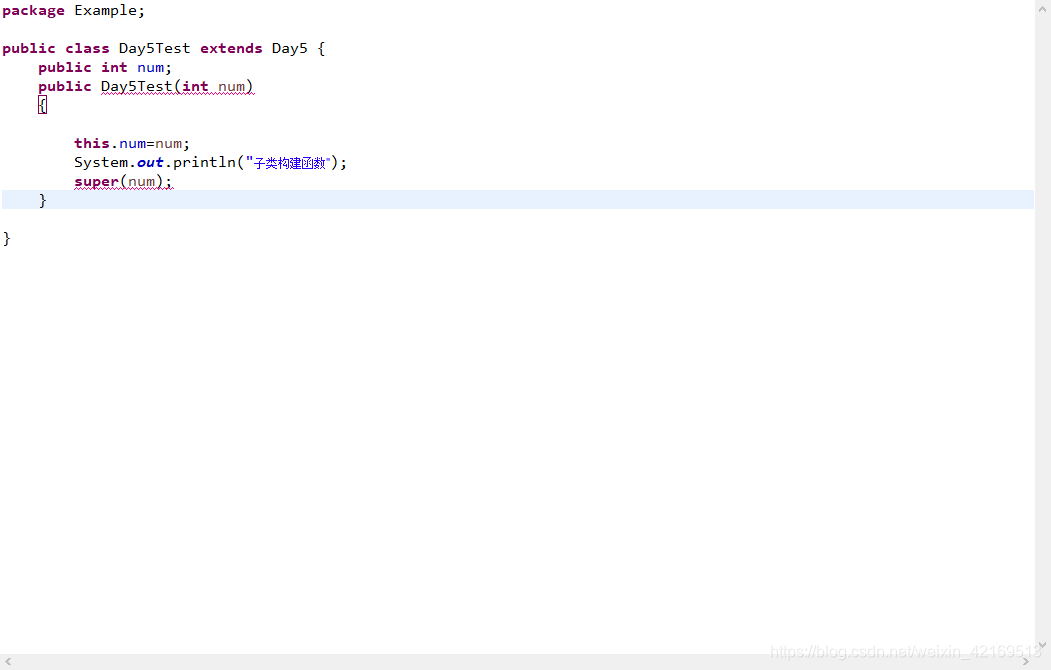The image size is (1051, 670).
Task: Click the vertical scrollbar down arrow
Action: click(x=1043, y=645)
